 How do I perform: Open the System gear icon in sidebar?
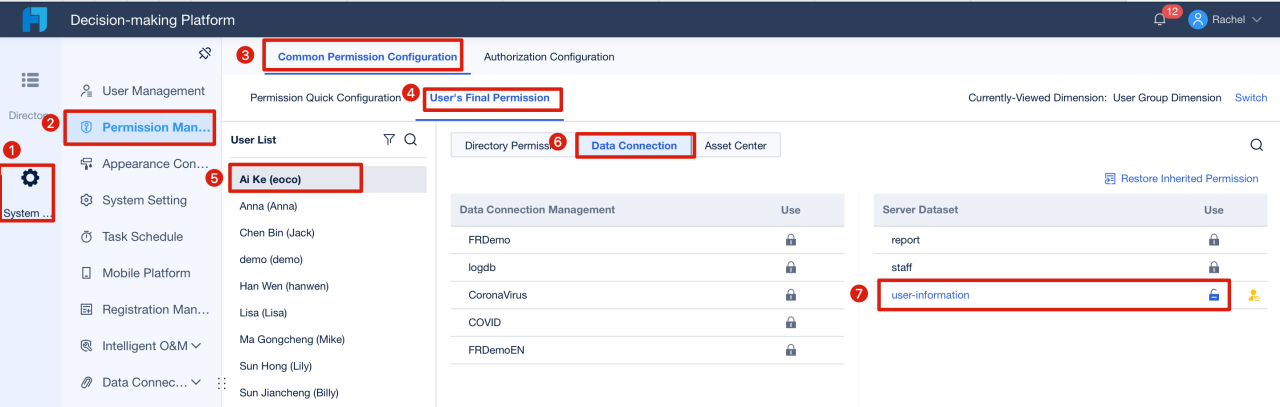pos(30,178)
